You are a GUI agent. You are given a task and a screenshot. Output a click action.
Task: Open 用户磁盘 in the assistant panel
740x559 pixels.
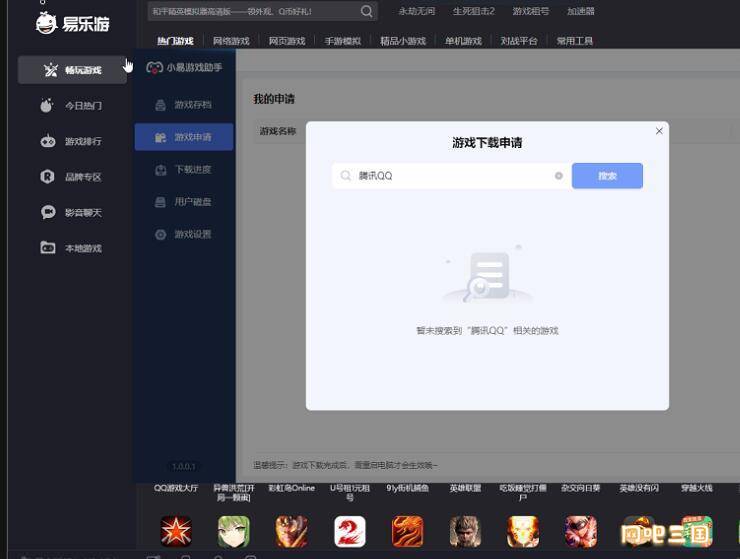[184, 202]
